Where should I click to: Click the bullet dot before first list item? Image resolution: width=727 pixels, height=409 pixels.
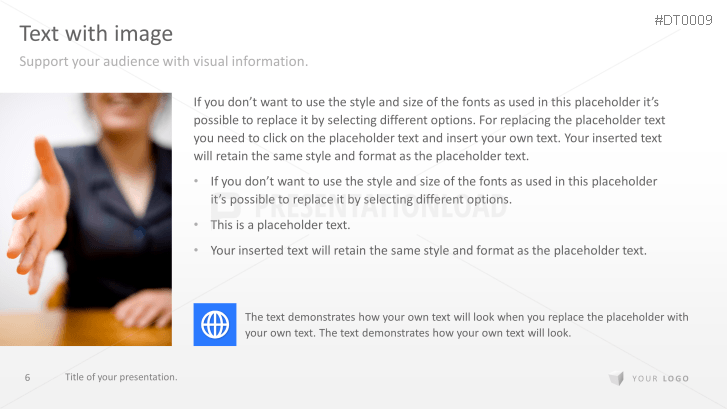[x=197, y=182]
